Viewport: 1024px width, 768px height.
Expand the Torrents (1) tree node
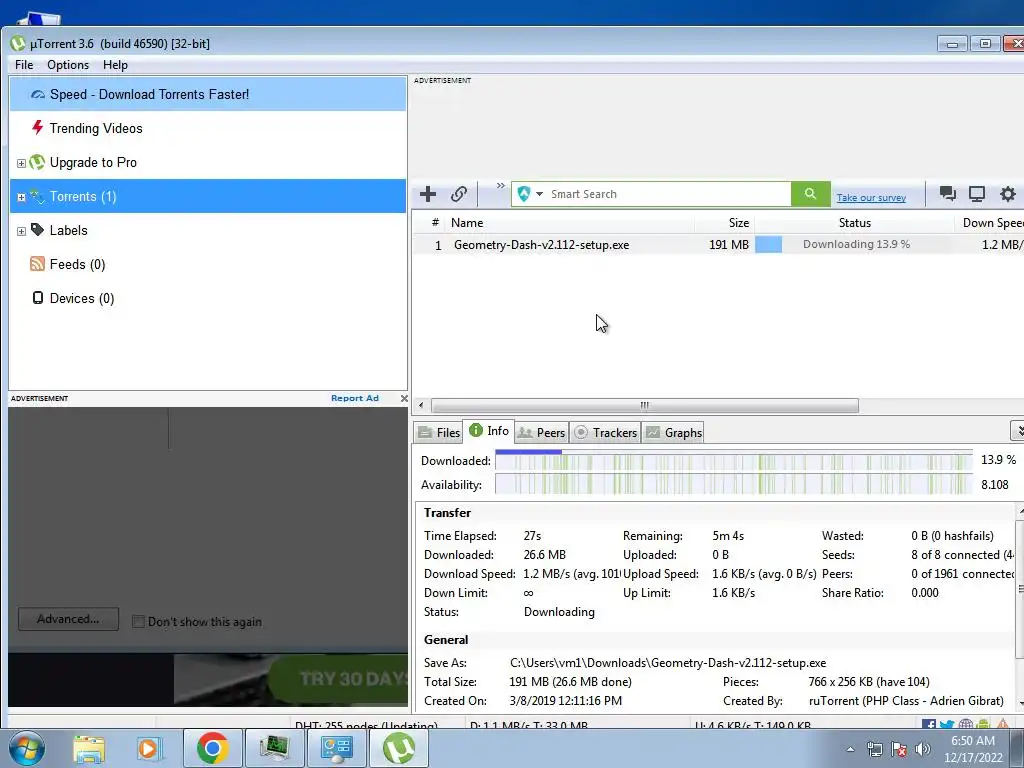[21, 197]
